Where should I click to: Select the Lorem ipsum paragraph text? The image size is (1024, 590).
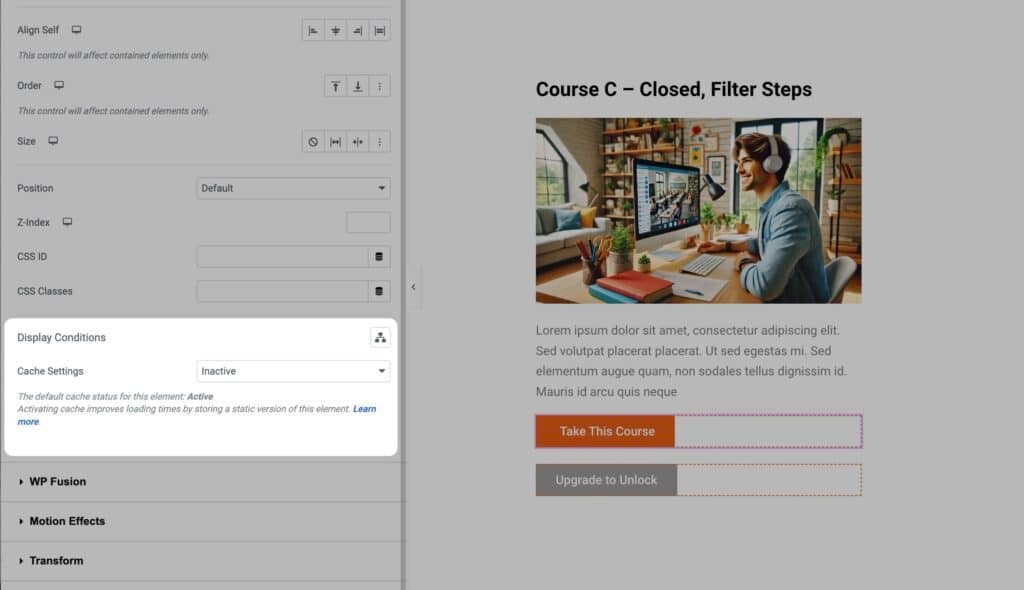coord(691,361)
